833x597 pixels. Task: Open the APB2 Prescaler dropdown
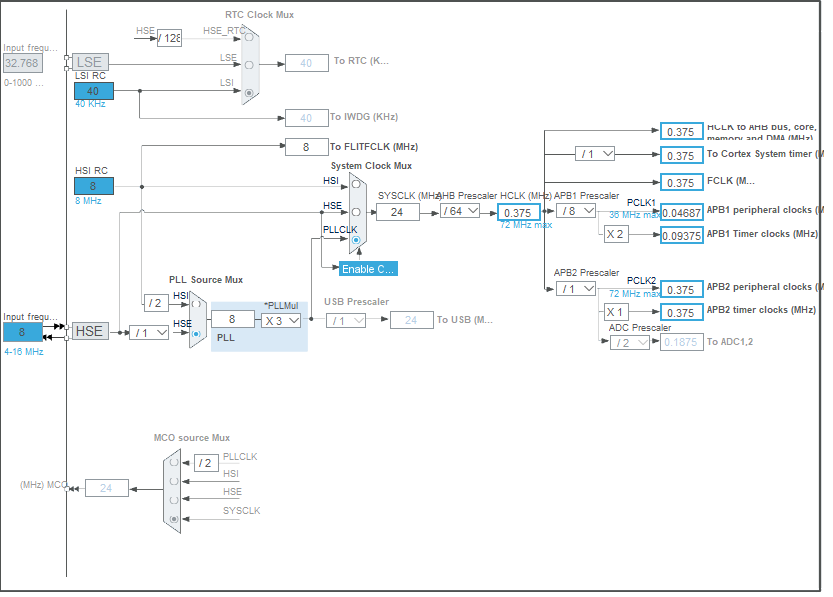578,287
